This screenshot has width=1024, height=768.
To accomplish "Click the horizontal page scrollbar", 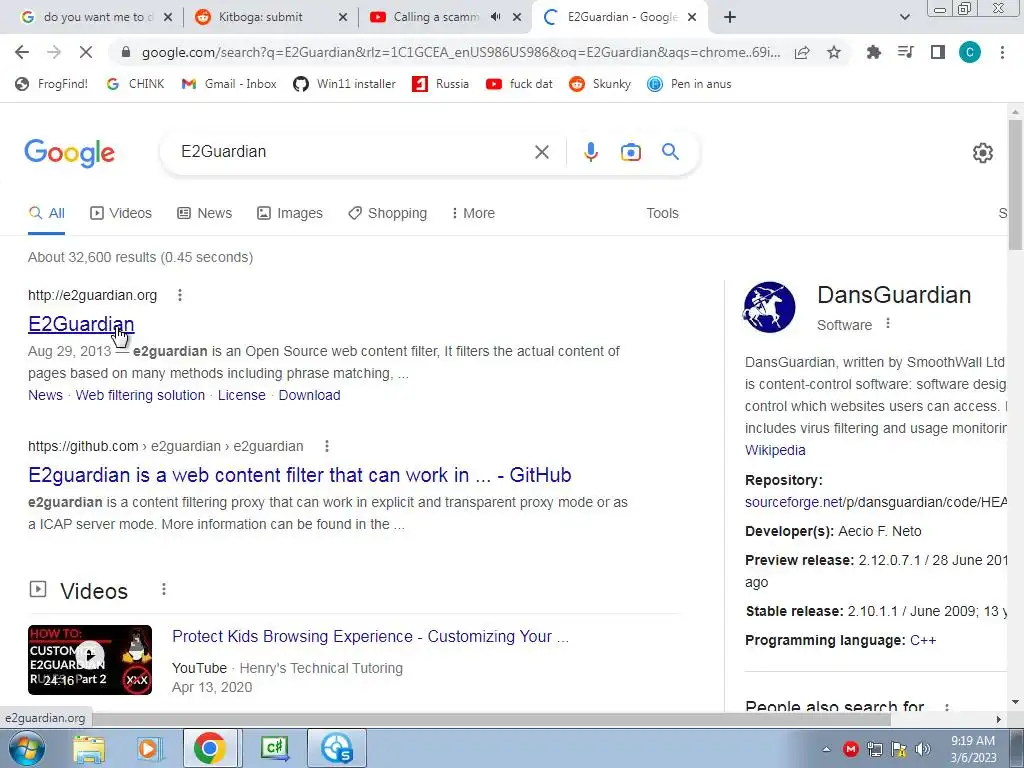I will pos(490,719).
